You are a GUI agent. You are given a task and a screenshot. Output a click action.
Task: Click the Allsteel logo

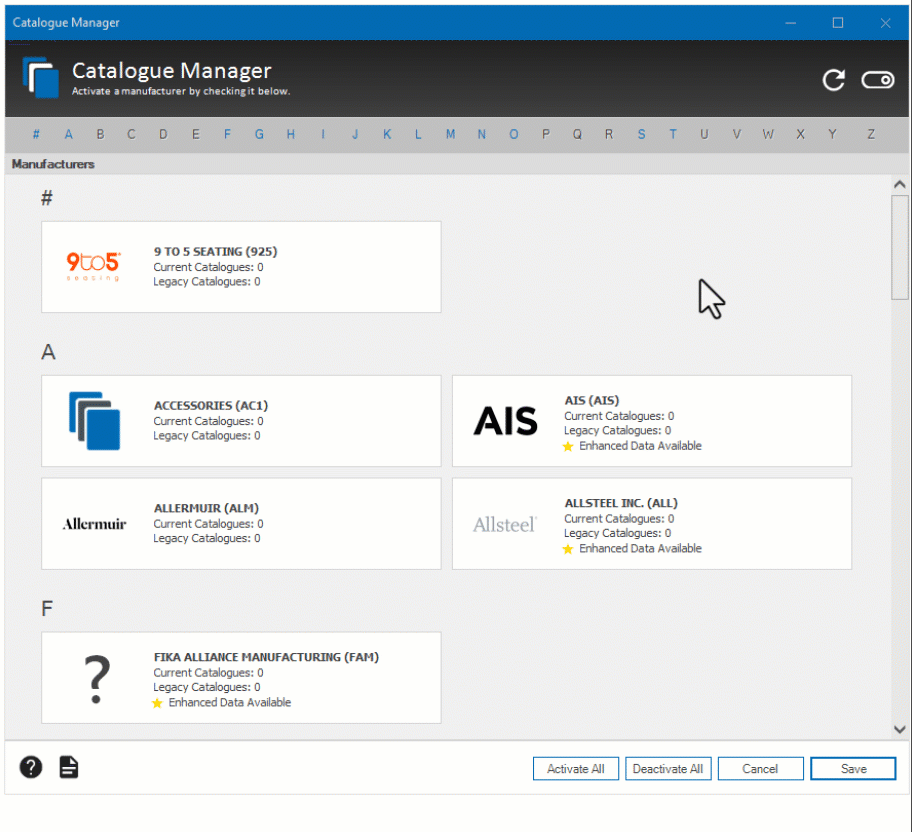(505, 524)
